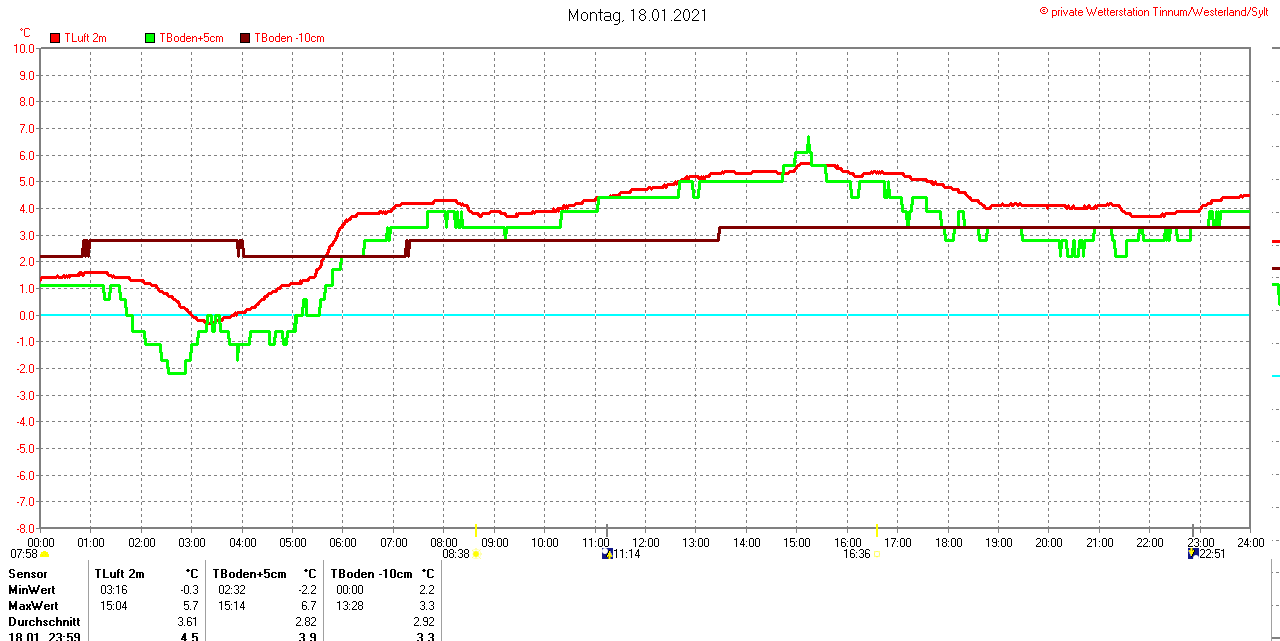
Task: Select the Durchschnitt row label in table
Action: [43, 622]
